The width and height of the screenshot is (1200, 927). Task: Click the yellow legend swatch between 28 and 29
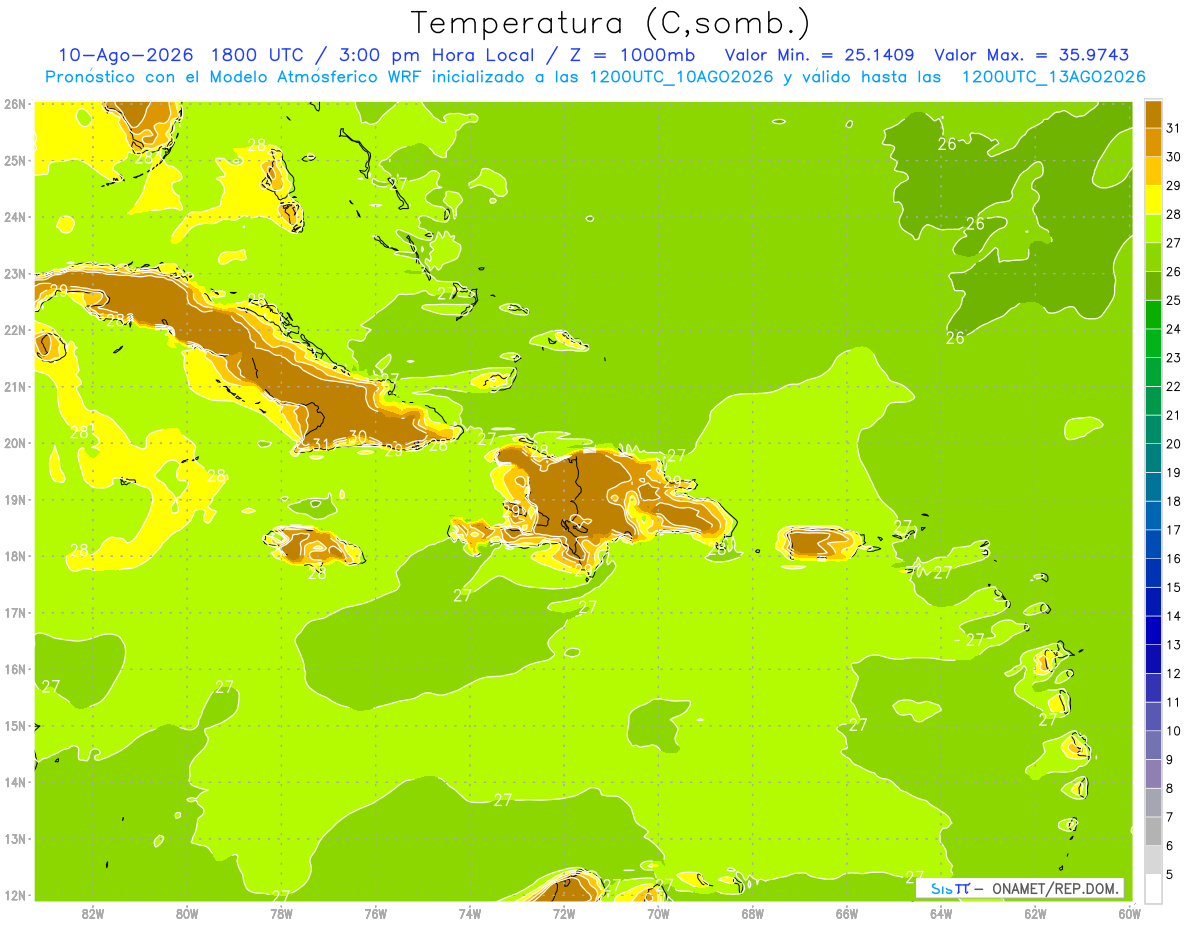[1153, 199]
